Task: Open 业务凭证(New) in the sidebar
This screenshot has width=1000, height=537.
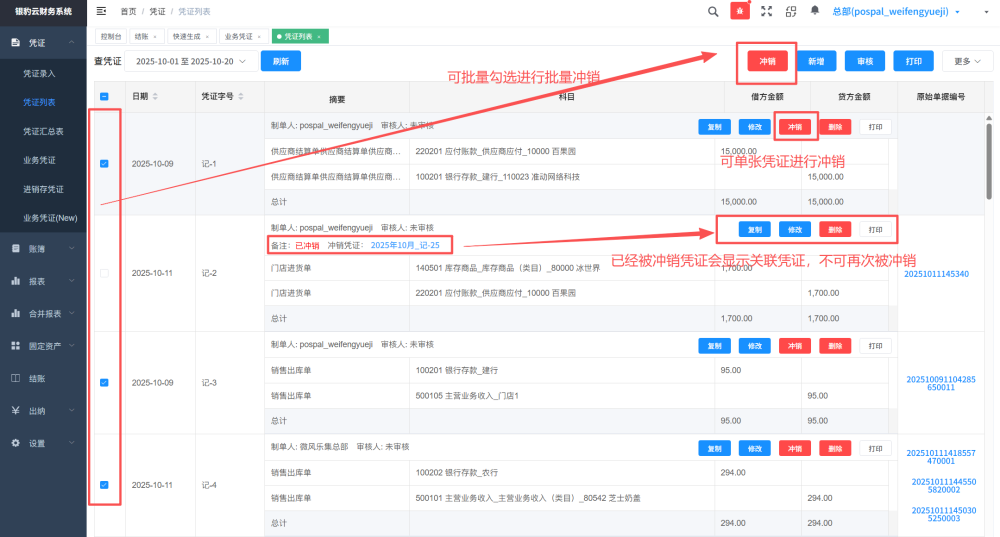Action: coord(50,218)
